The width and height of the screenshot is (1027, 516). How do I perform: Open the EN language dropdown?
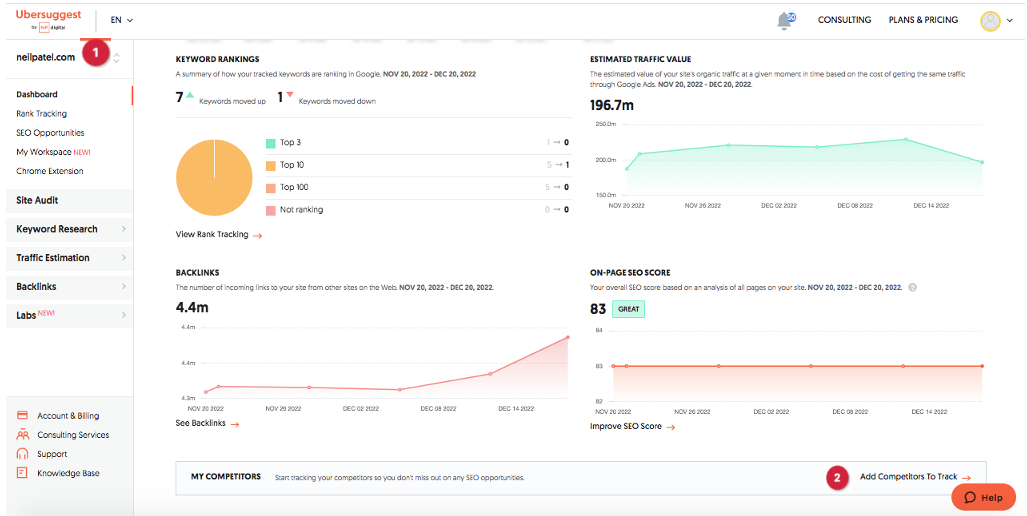coord(121,20)
